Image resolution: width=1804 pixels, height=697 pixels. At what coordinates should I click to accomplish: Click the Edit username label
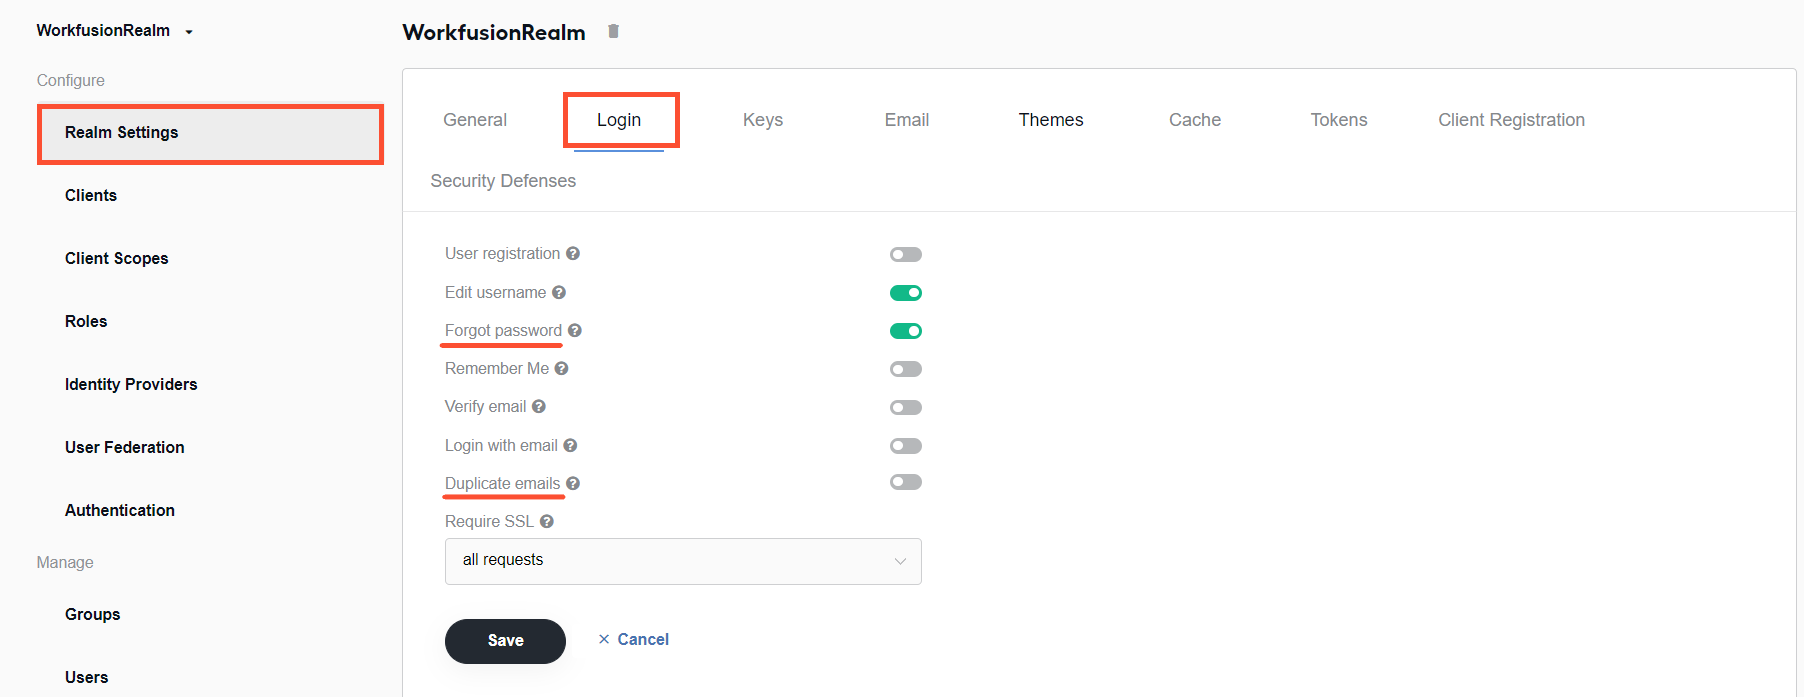click(x=495, y=293)
